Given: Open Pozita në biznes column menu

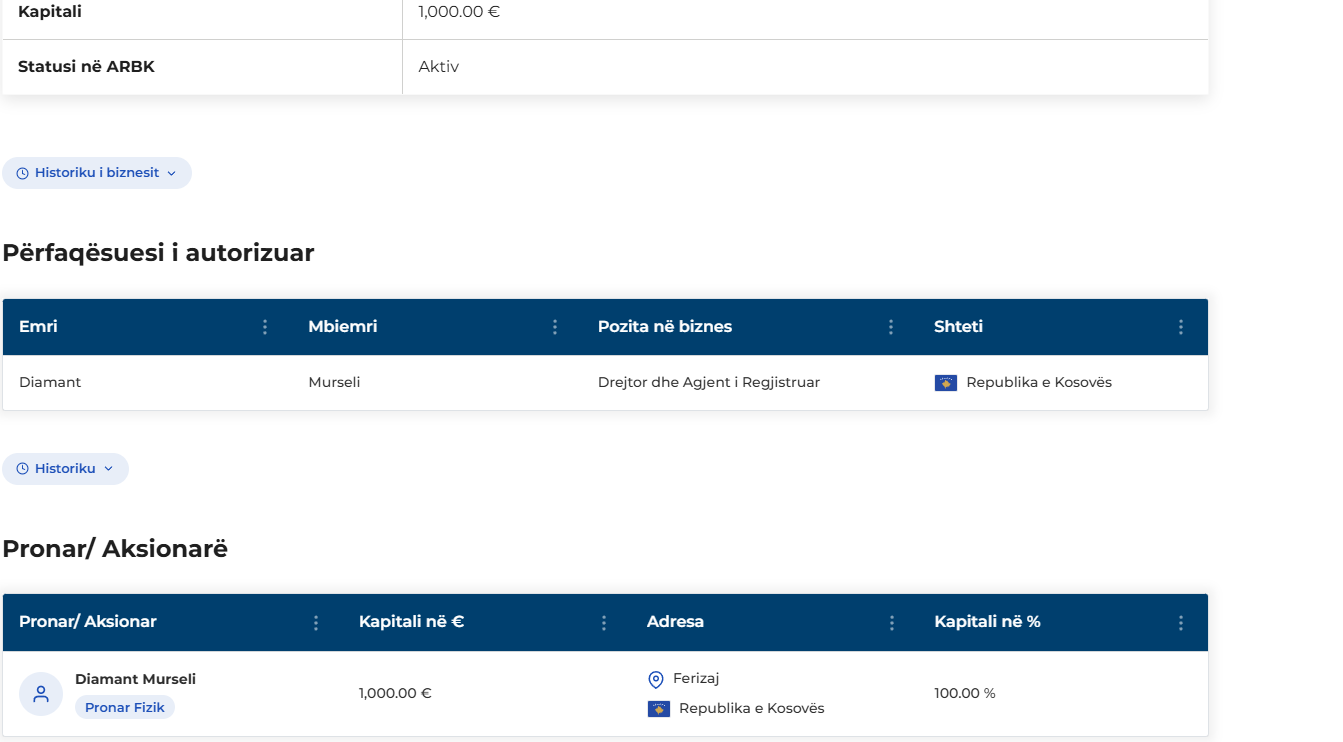Looking at the screenshot, I should click(x=891, y=327).
